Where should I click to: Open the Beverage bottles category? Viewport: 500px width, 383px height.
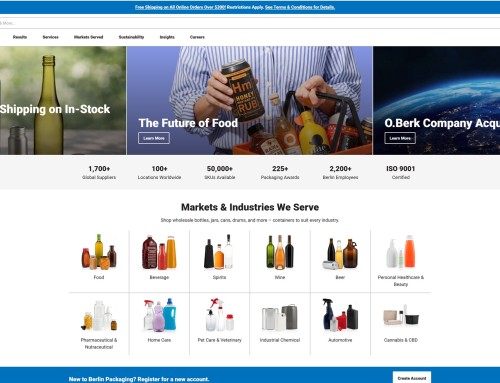point(159,252)
